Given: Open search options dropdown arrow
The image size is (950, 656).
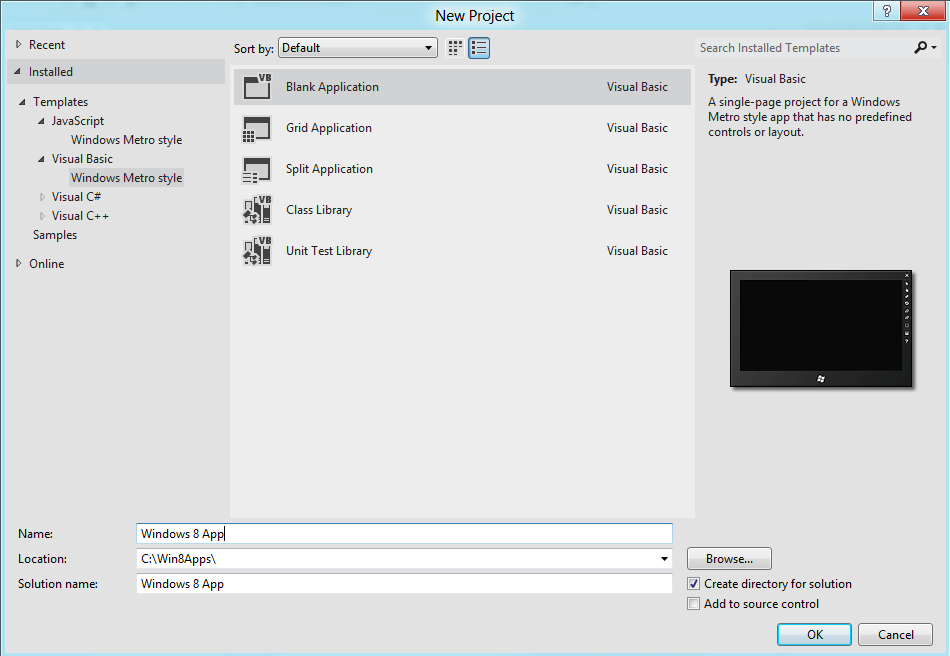Looking at the screenshot, I should 934,47.
